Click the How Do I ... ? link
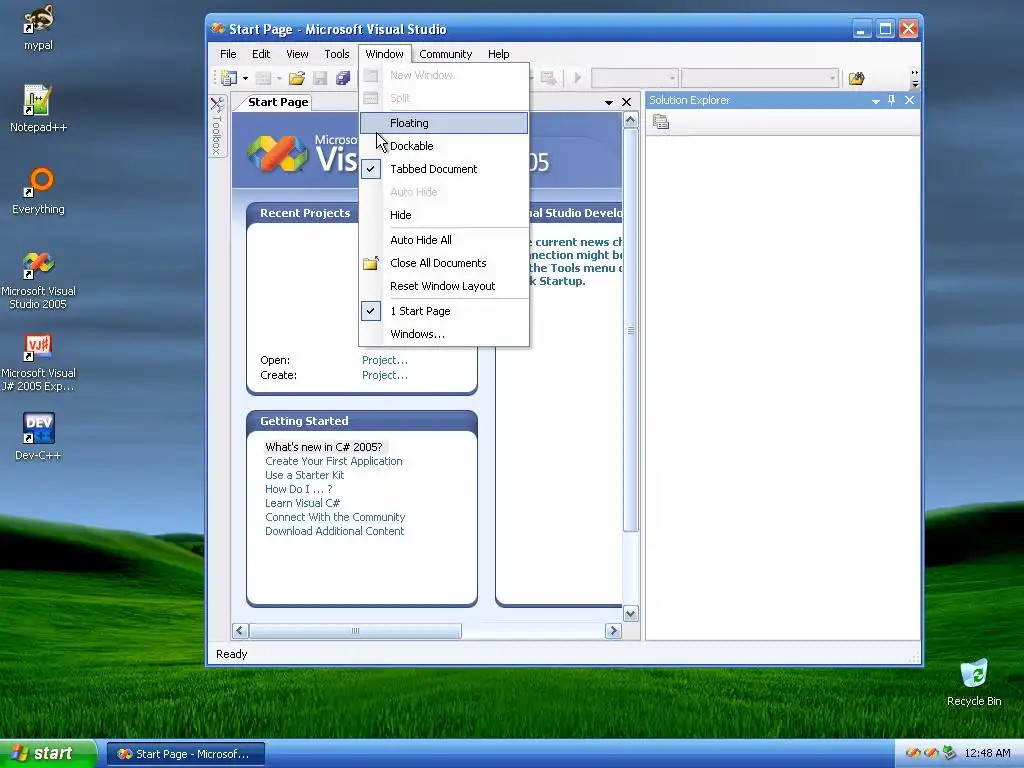The image size is (1024, 768). pos(298,489)
